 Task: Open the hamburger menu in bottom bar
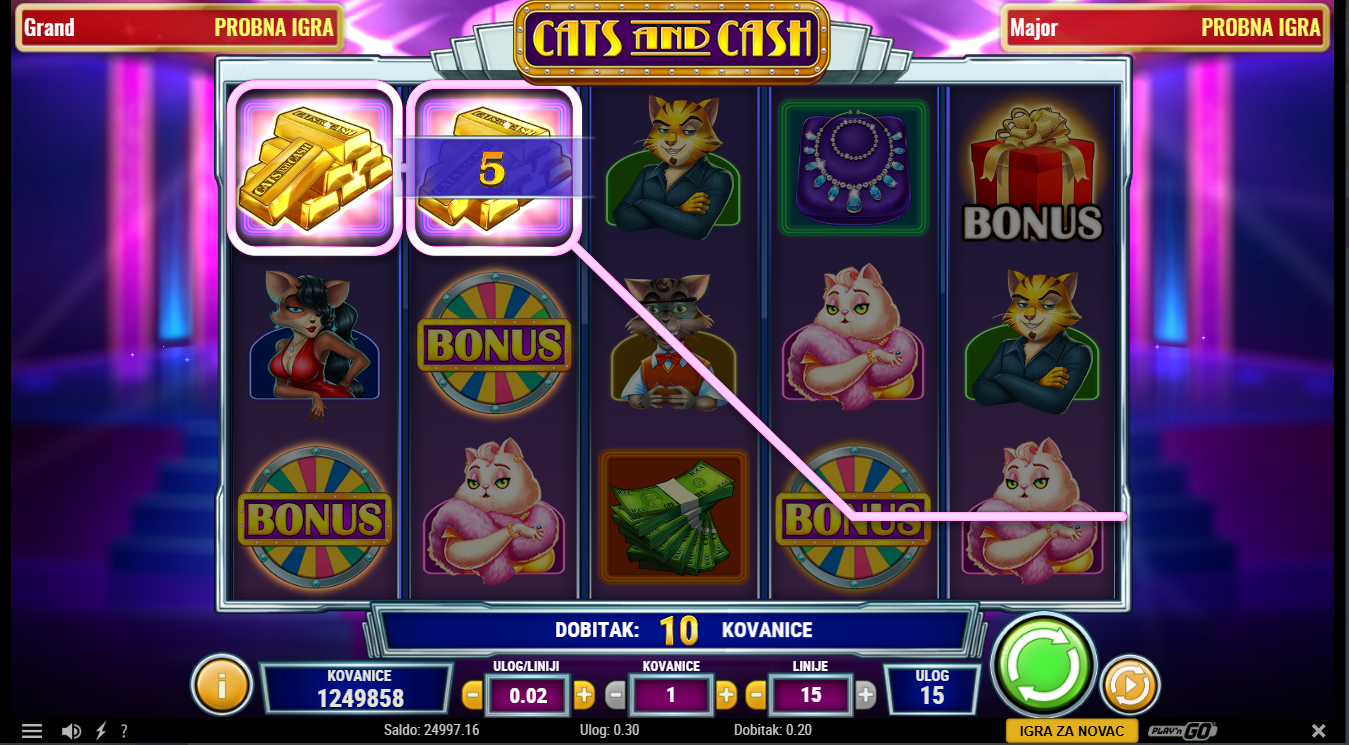coord(32,731)
